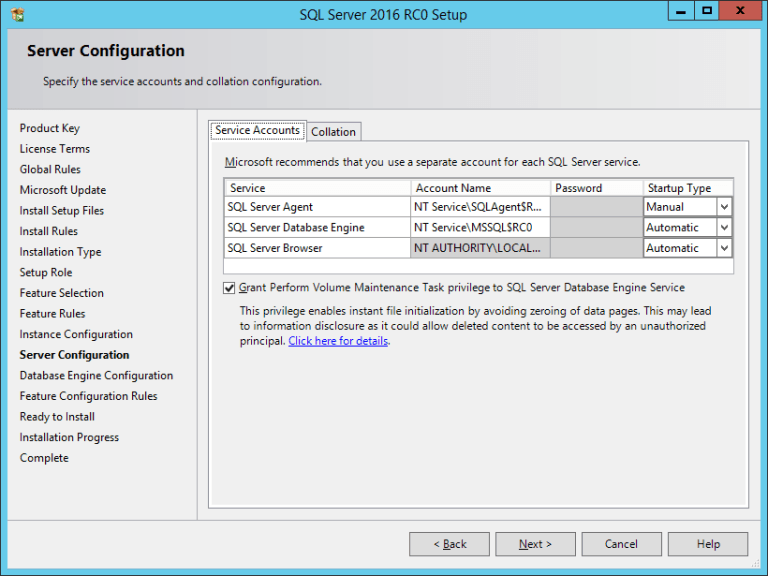Image resolution: width=768 pixels, height=576 pixels.
Task: Click the Service column header
Action: (x=317, y=188)
